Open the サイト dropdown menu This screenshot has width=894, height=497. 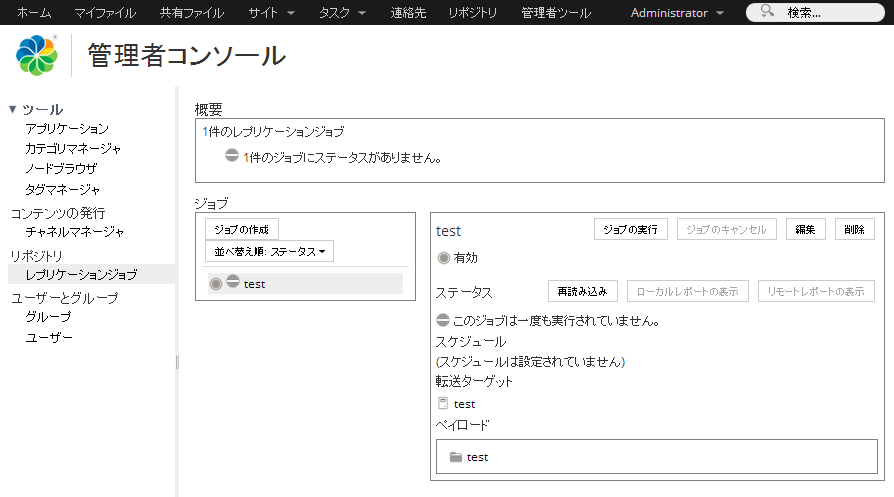tap(271, 13)
